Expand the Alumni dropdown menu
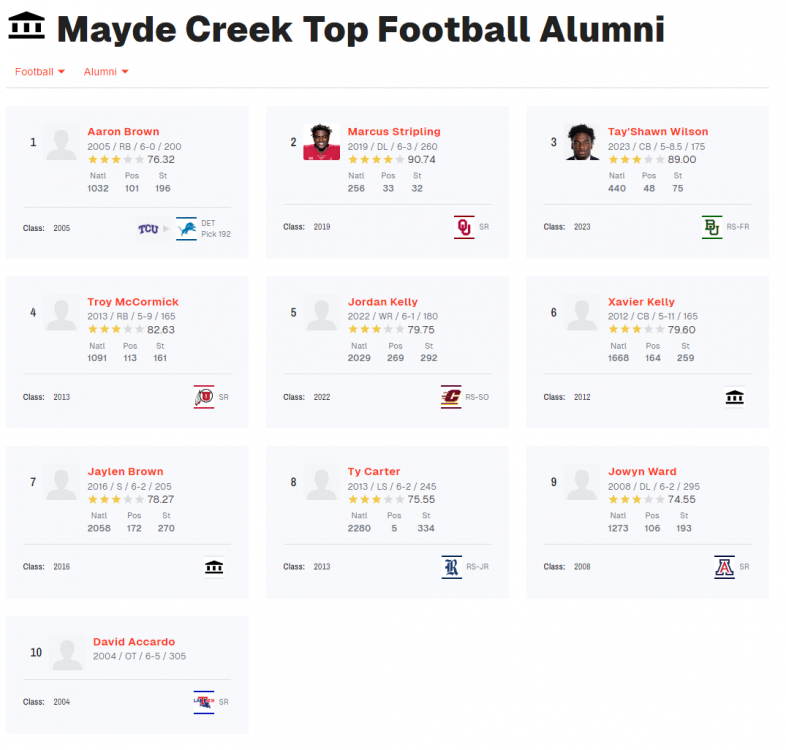 106,72
